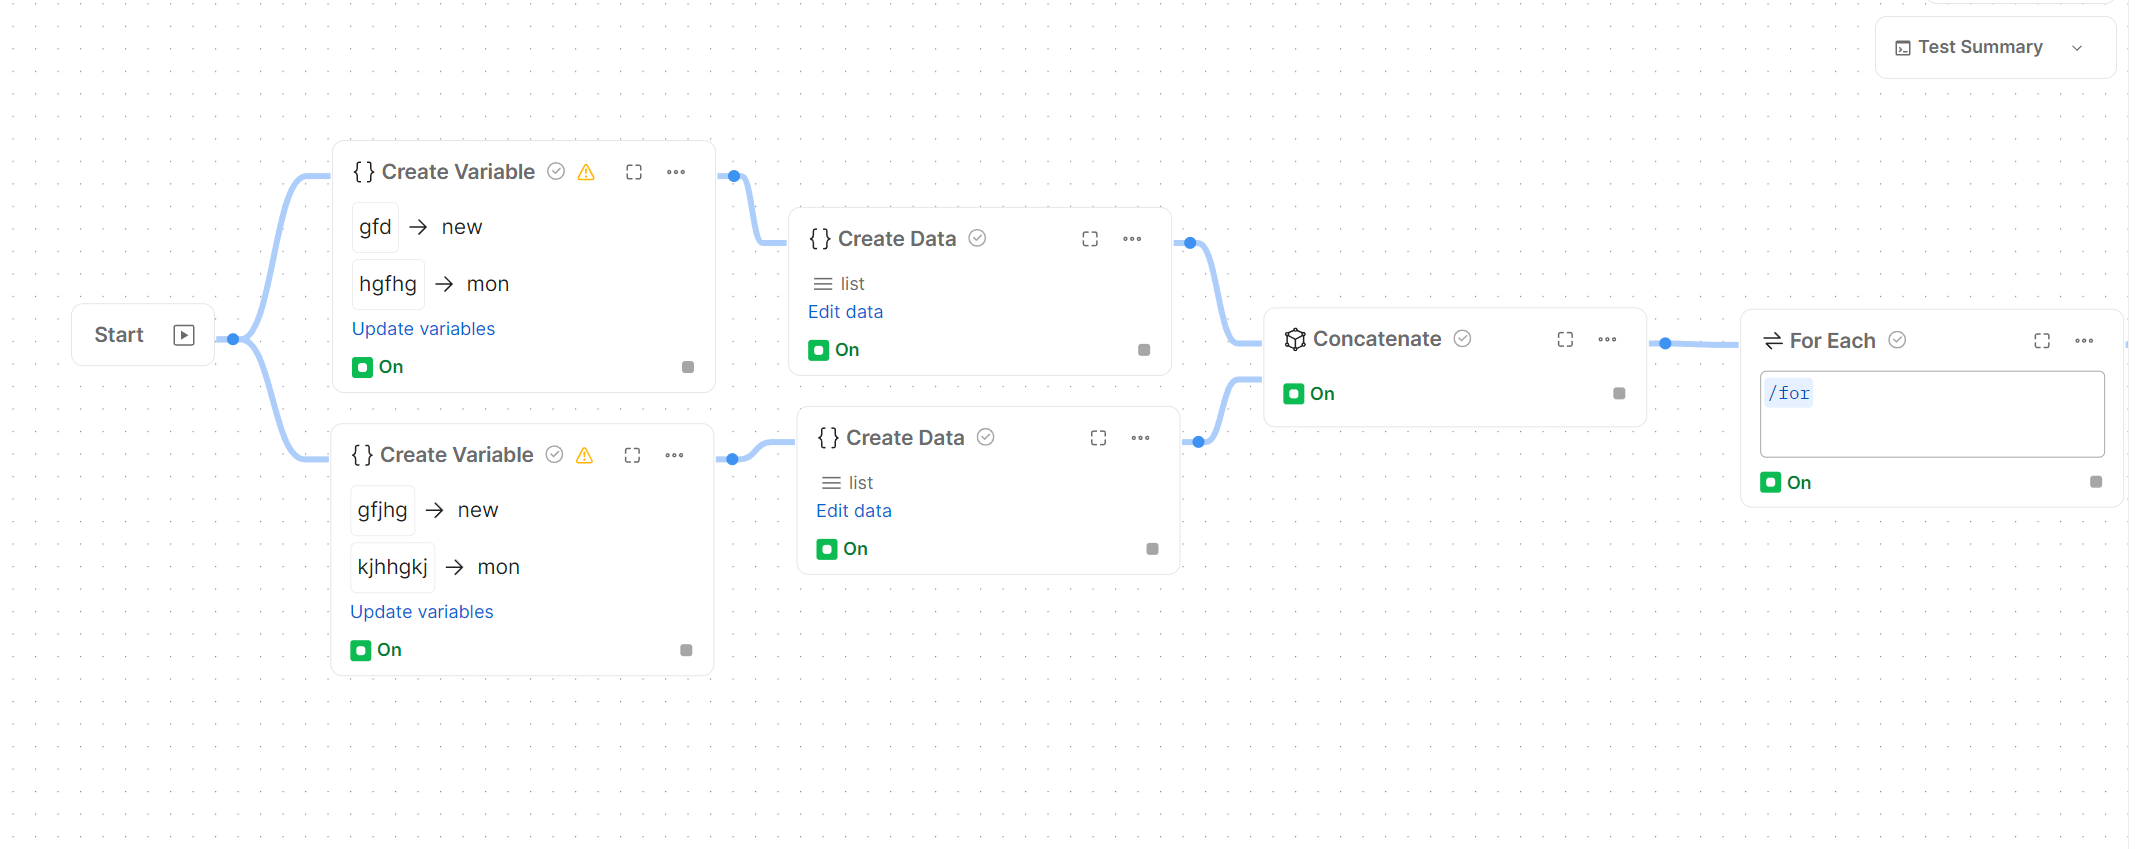Toggle On switch of the Concatenate node
This screenshot has width=2138, height=849.
pos(1294,393)
